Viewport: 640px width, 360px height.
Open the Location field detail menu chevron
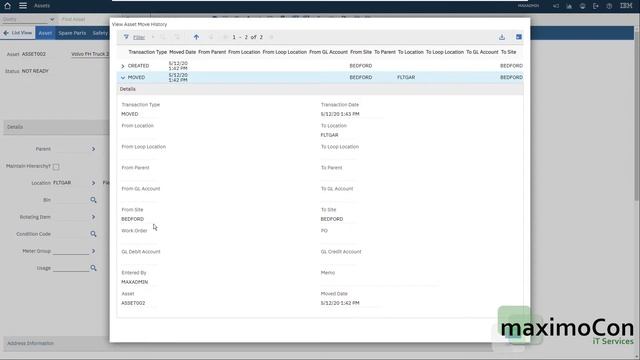(93, 183)
